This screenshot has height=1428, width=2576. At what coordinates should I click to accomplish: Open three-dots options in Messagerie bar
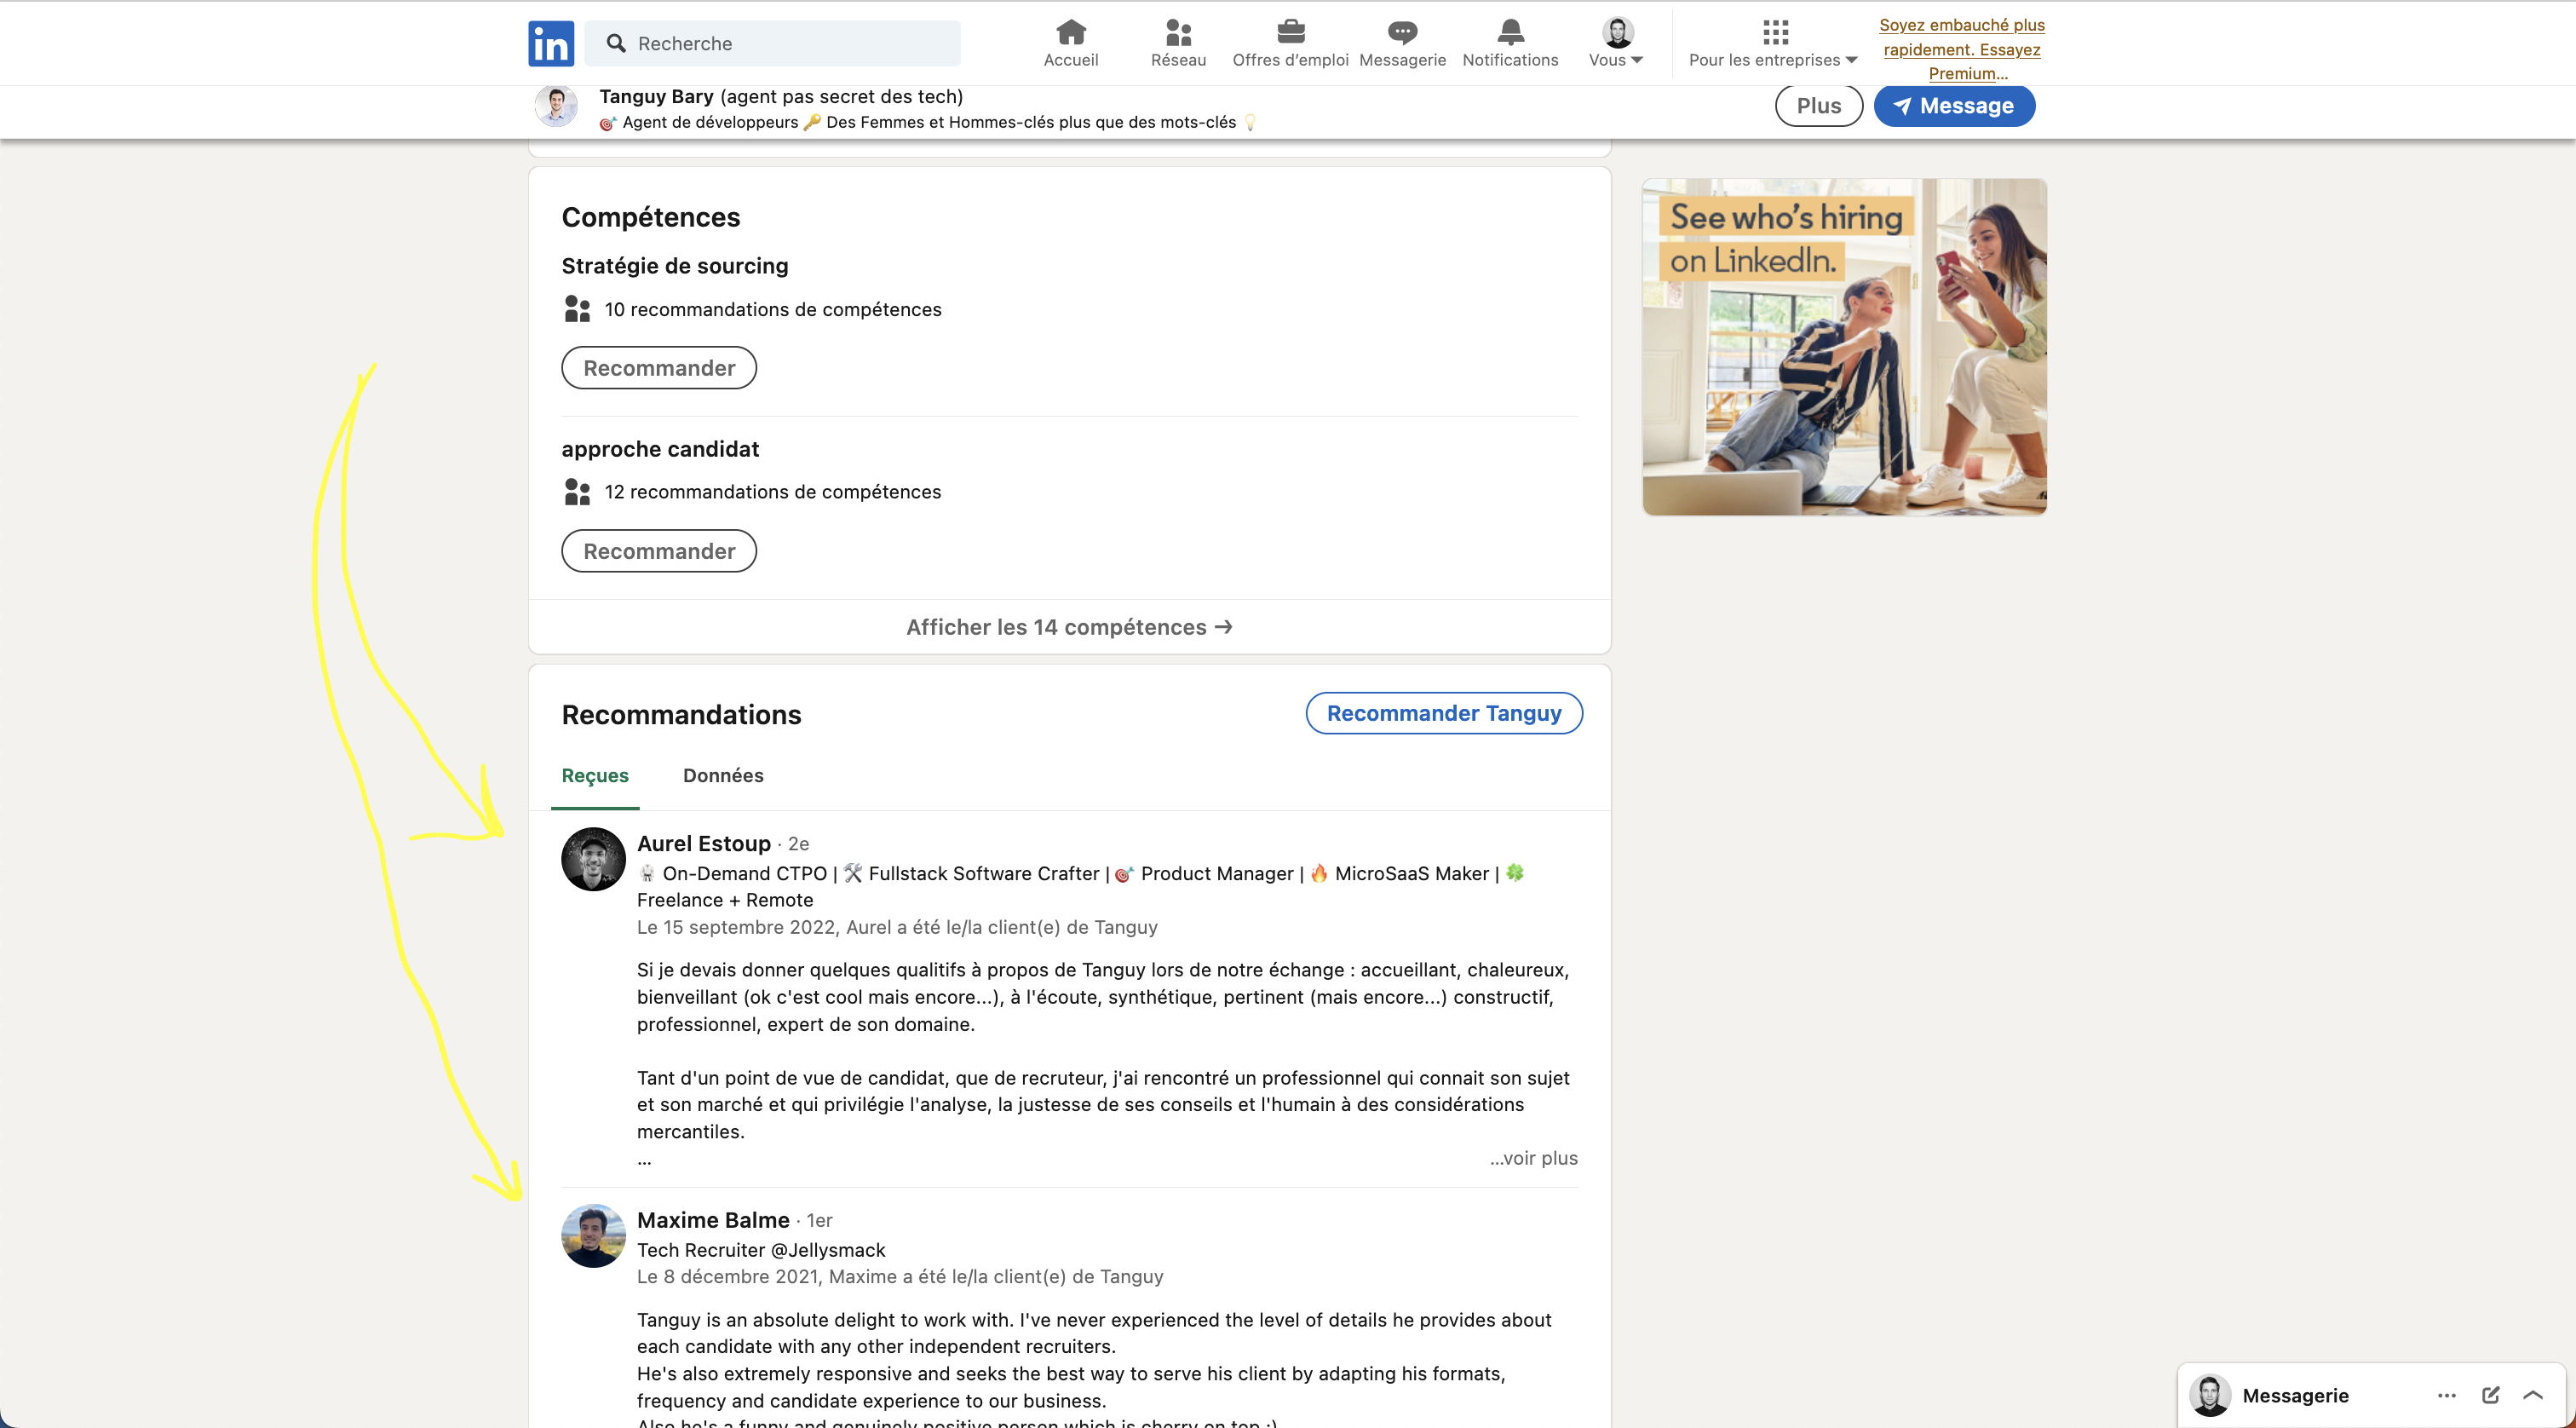coord(2447,1395)
